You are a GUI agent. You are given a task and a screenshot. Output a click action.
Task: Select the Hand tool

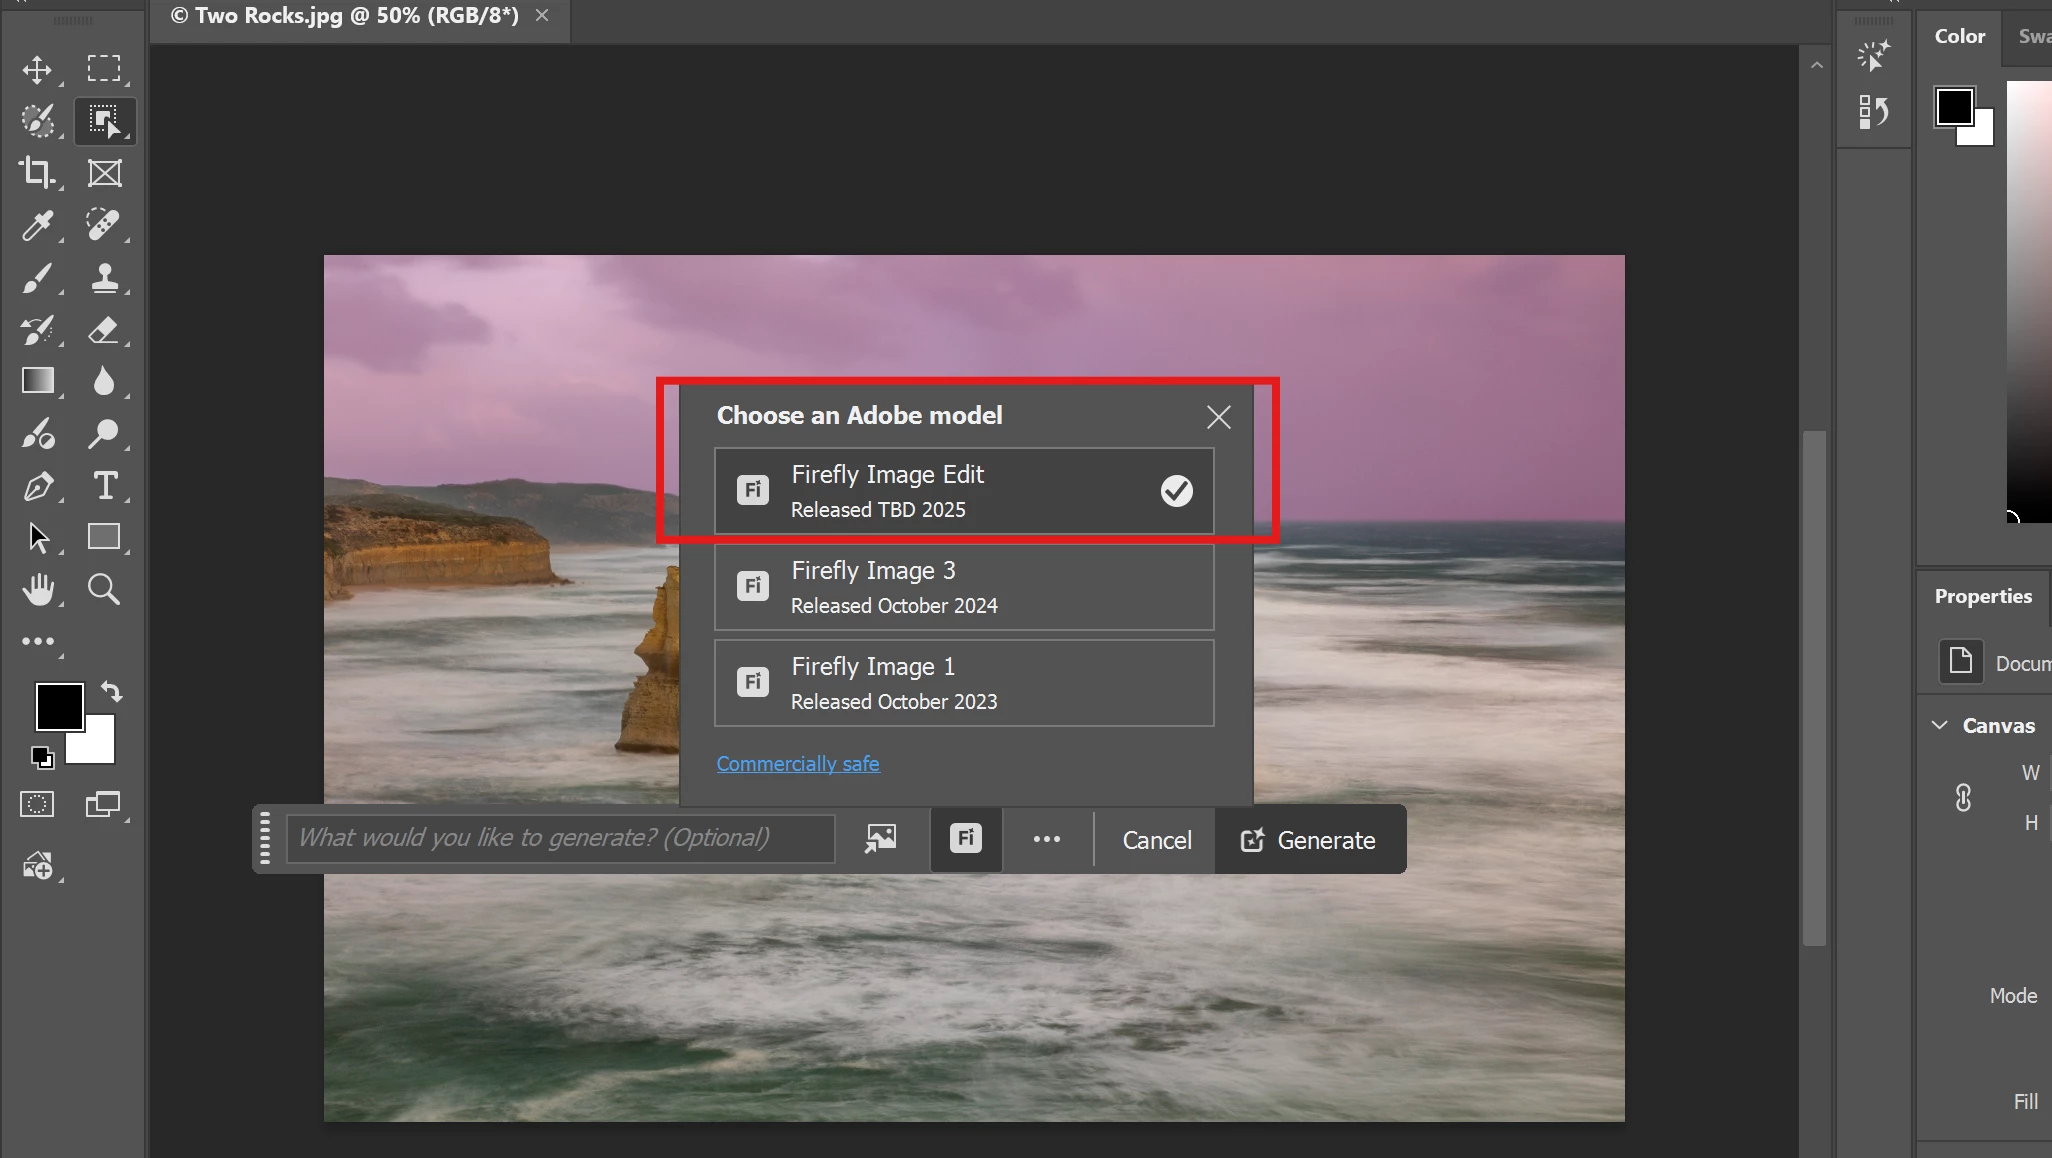pos(37,590)
